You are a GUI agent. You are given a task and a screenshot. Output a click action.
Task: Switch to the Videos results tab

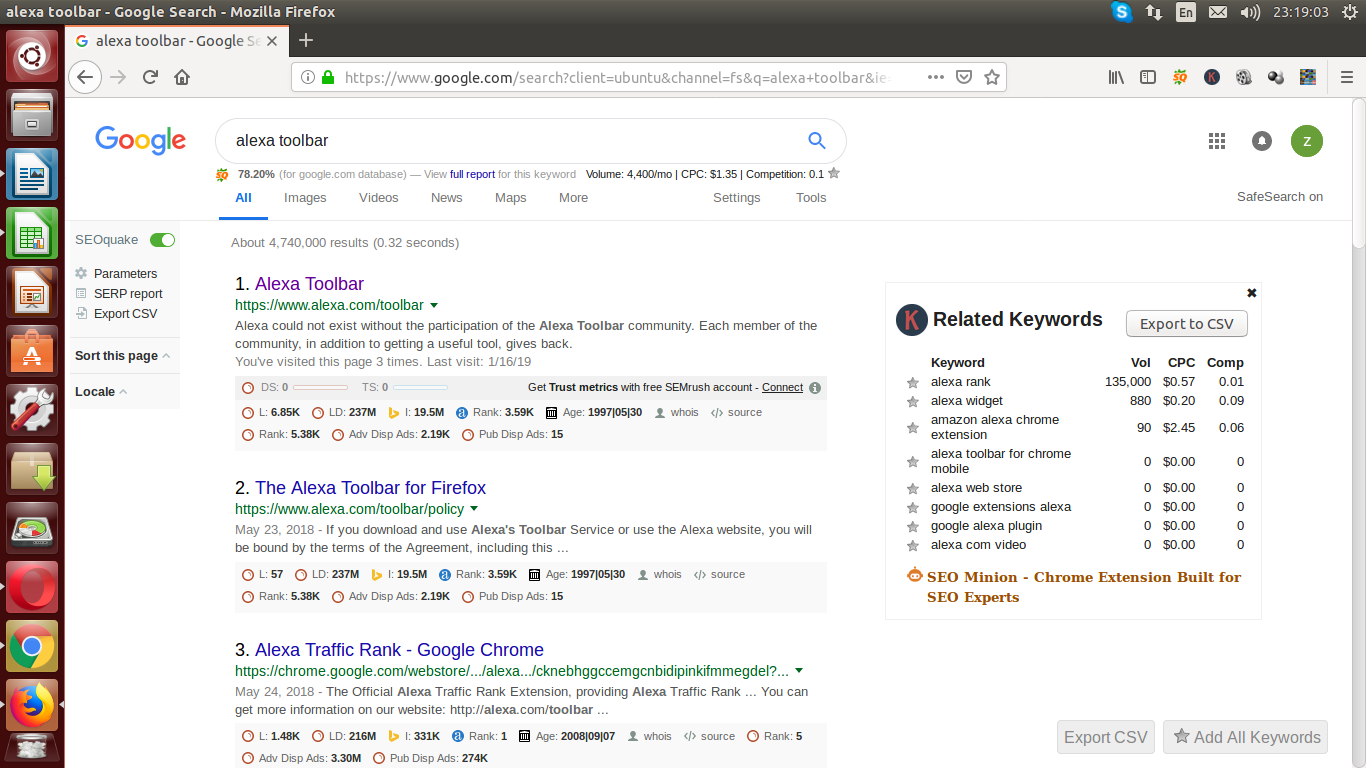pos(379,198)
